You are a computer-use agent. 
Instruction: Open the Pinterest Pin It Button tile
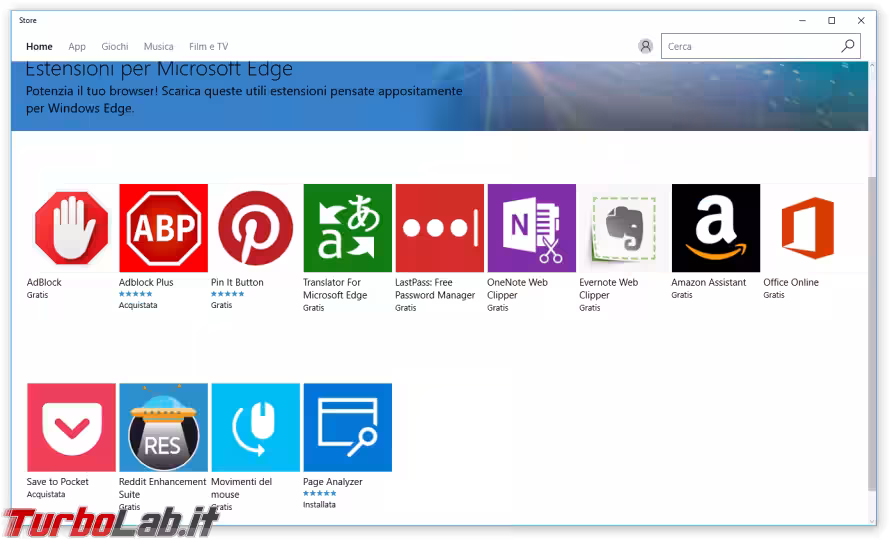pyautogui.click(x=255, y=228)
